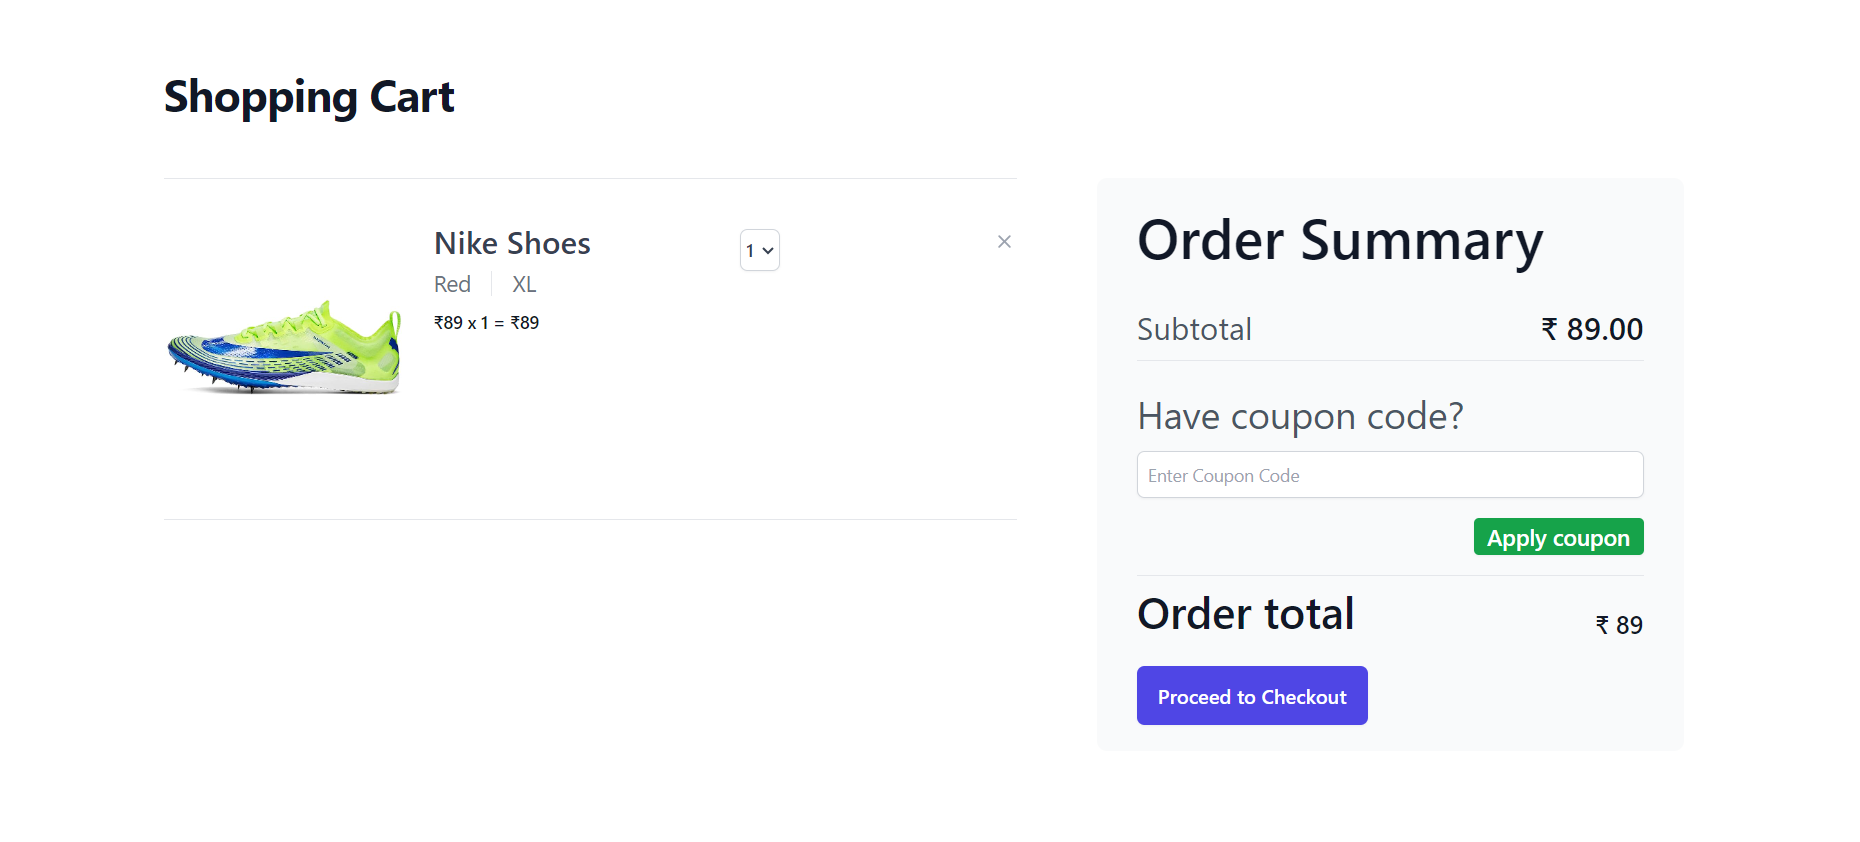1860x842 pixels.
Task: Click the ₹ 89 order total amount
Action: [1619, 625]
